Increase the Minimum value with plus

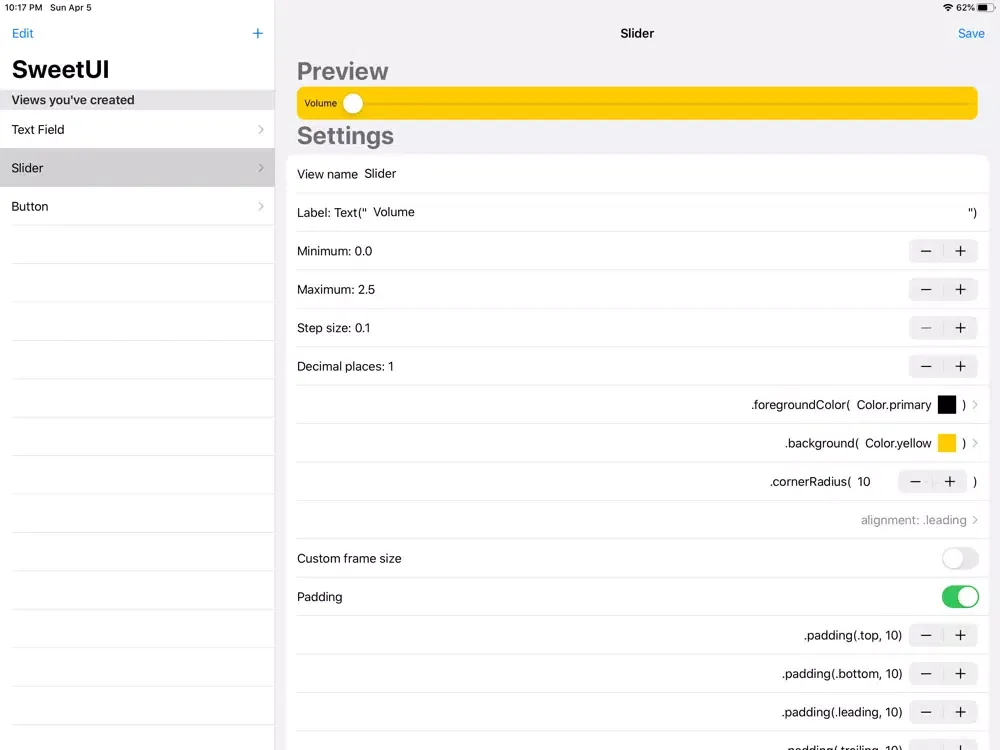(960, 251)
